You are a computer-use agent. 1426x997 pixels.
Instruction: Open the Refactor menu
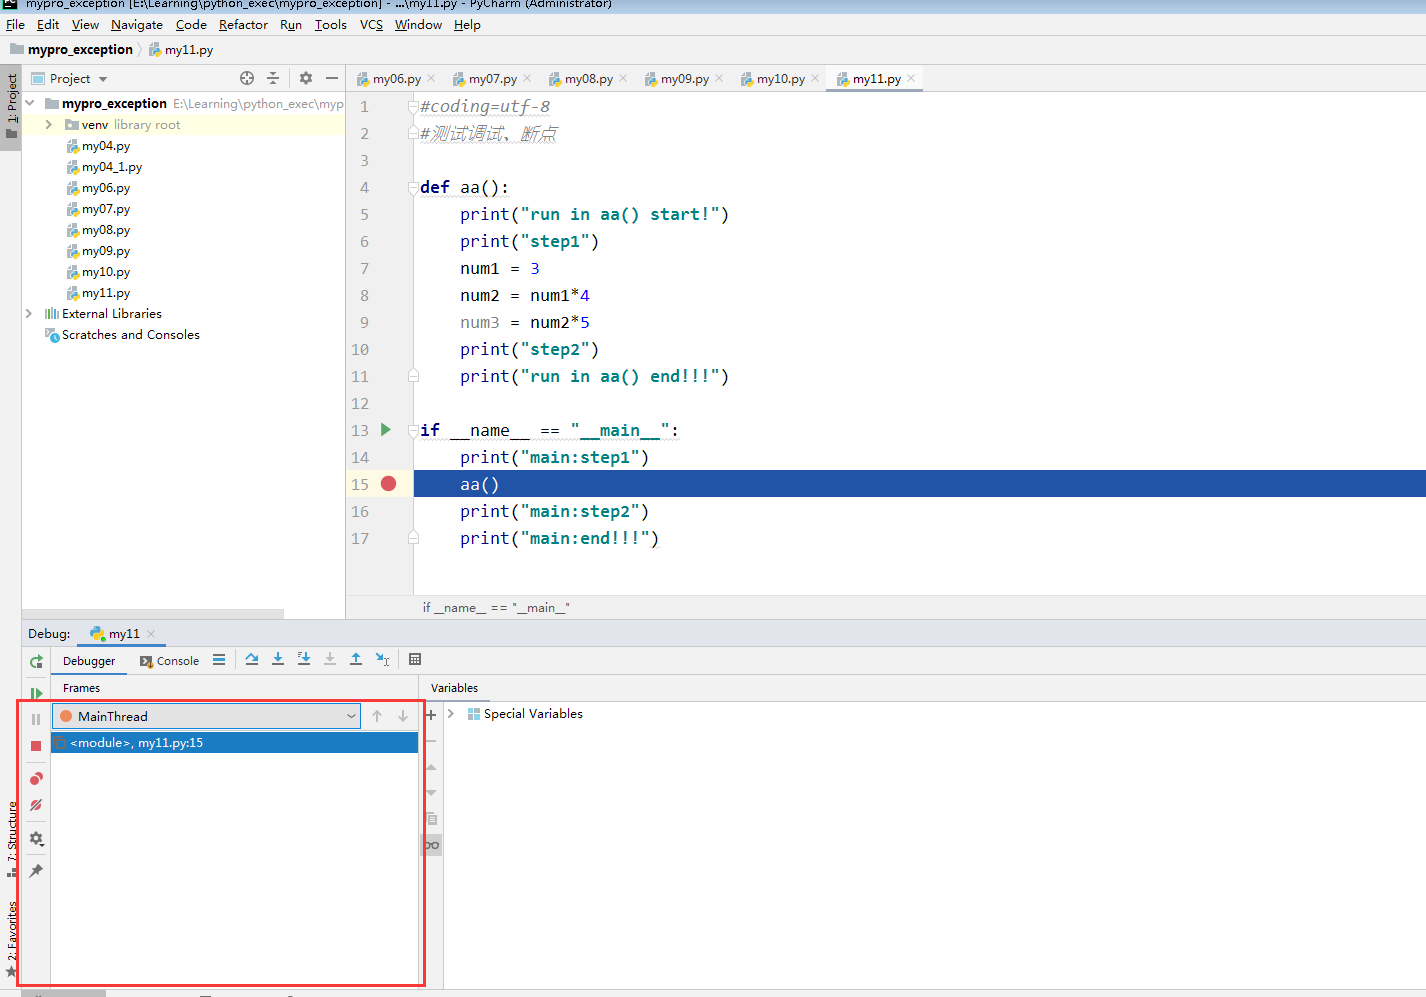243,25
